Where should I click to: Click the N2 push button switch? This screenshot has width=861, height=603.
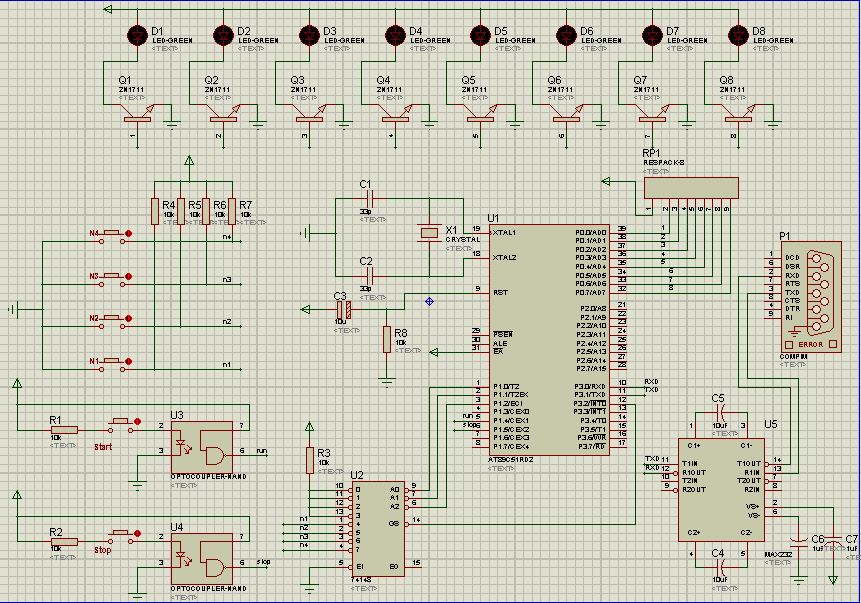(114, 322)
